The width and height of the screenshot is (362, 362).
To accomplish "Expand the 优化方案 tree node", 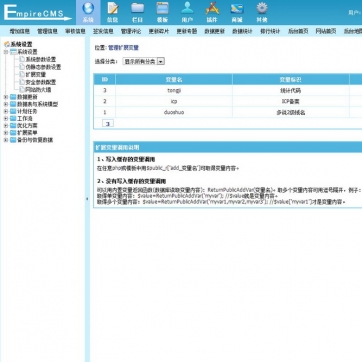I will coord(6,126).
